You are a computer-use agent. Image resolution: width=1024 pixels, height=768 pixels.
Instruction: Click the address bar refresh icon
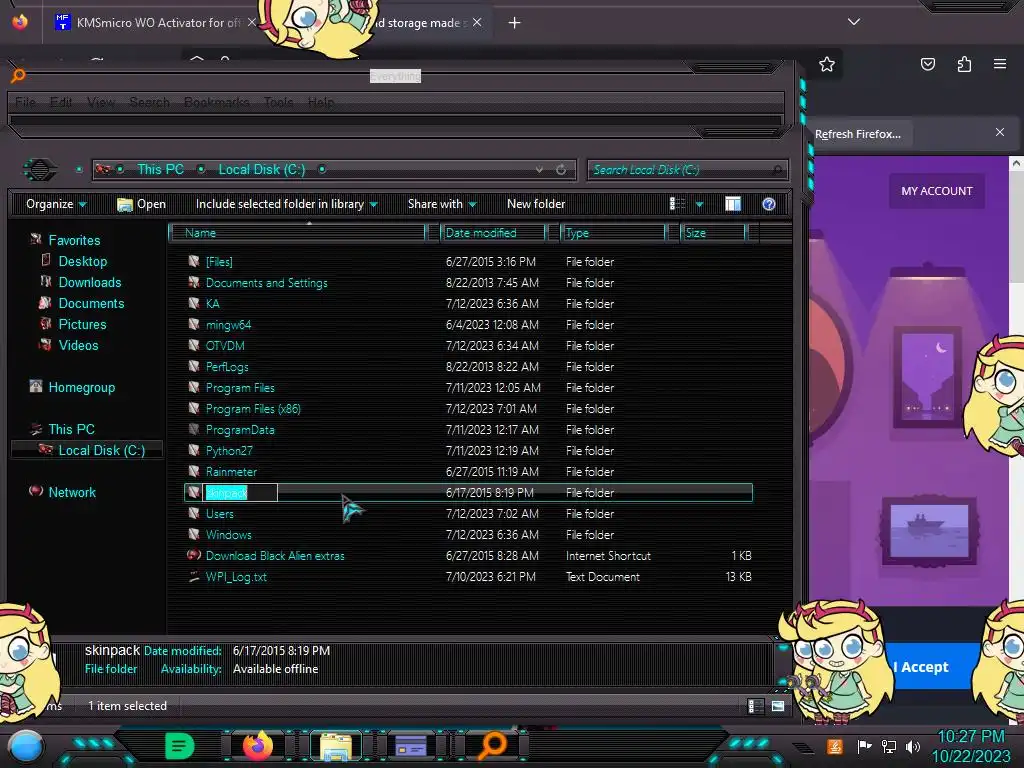pyautogui.click(x=561, y=170)
